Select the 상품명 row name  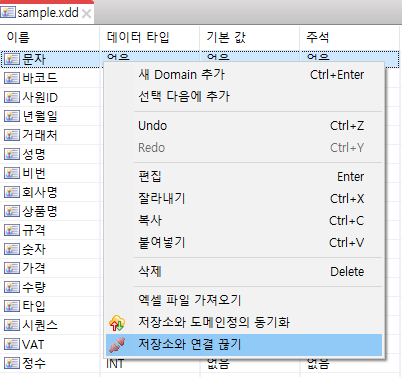[40, 211]
